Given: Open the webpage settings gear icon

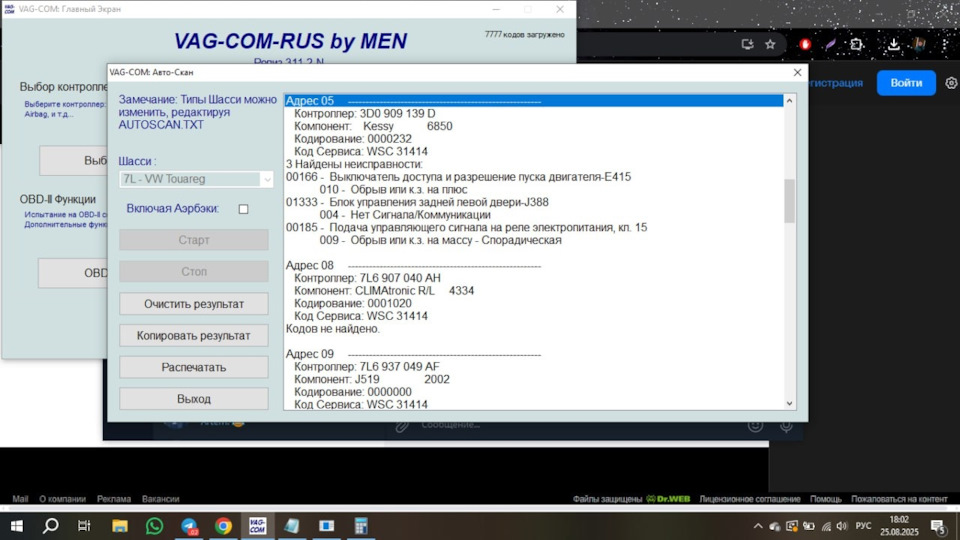Looking at the screenshot, I should point(951,83).
